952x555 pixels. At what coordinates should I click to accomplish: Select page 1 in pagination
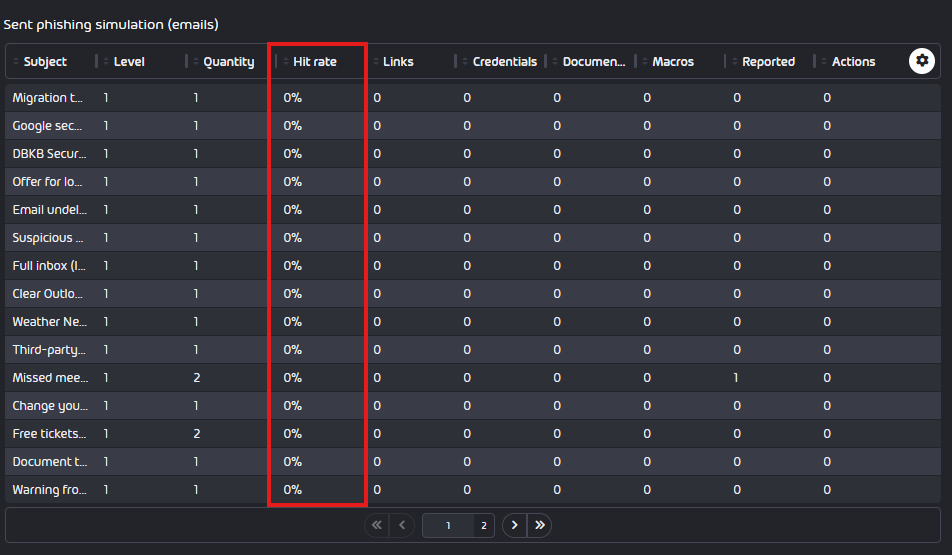pyautogui.click(x=448, y=525)
